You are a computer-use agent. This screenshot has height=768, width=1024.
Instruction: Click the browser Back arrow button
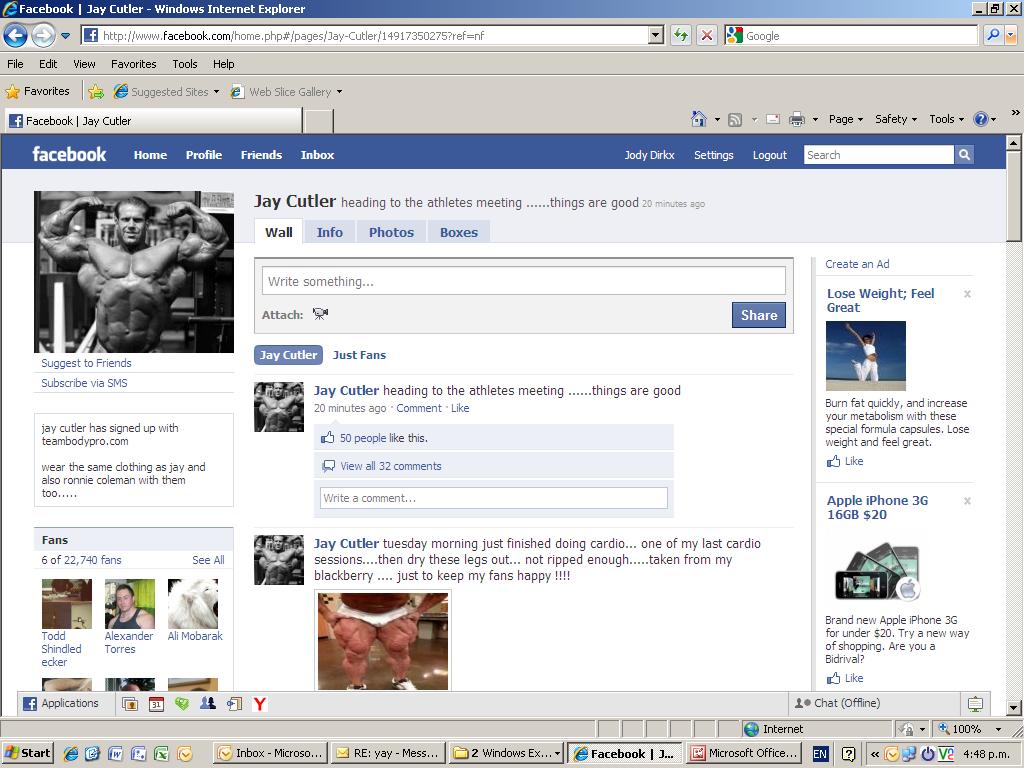(x=15, y=35)
